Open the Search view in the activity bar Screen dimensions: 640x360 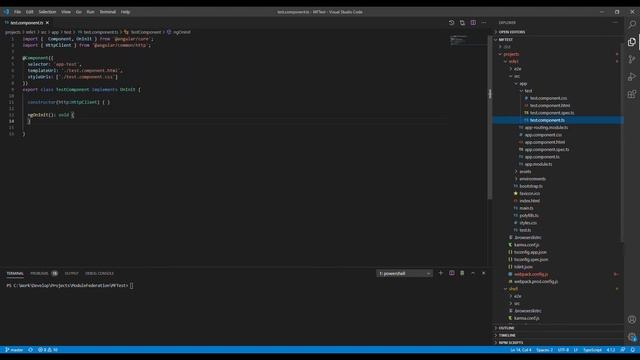(x=632, y=24)
